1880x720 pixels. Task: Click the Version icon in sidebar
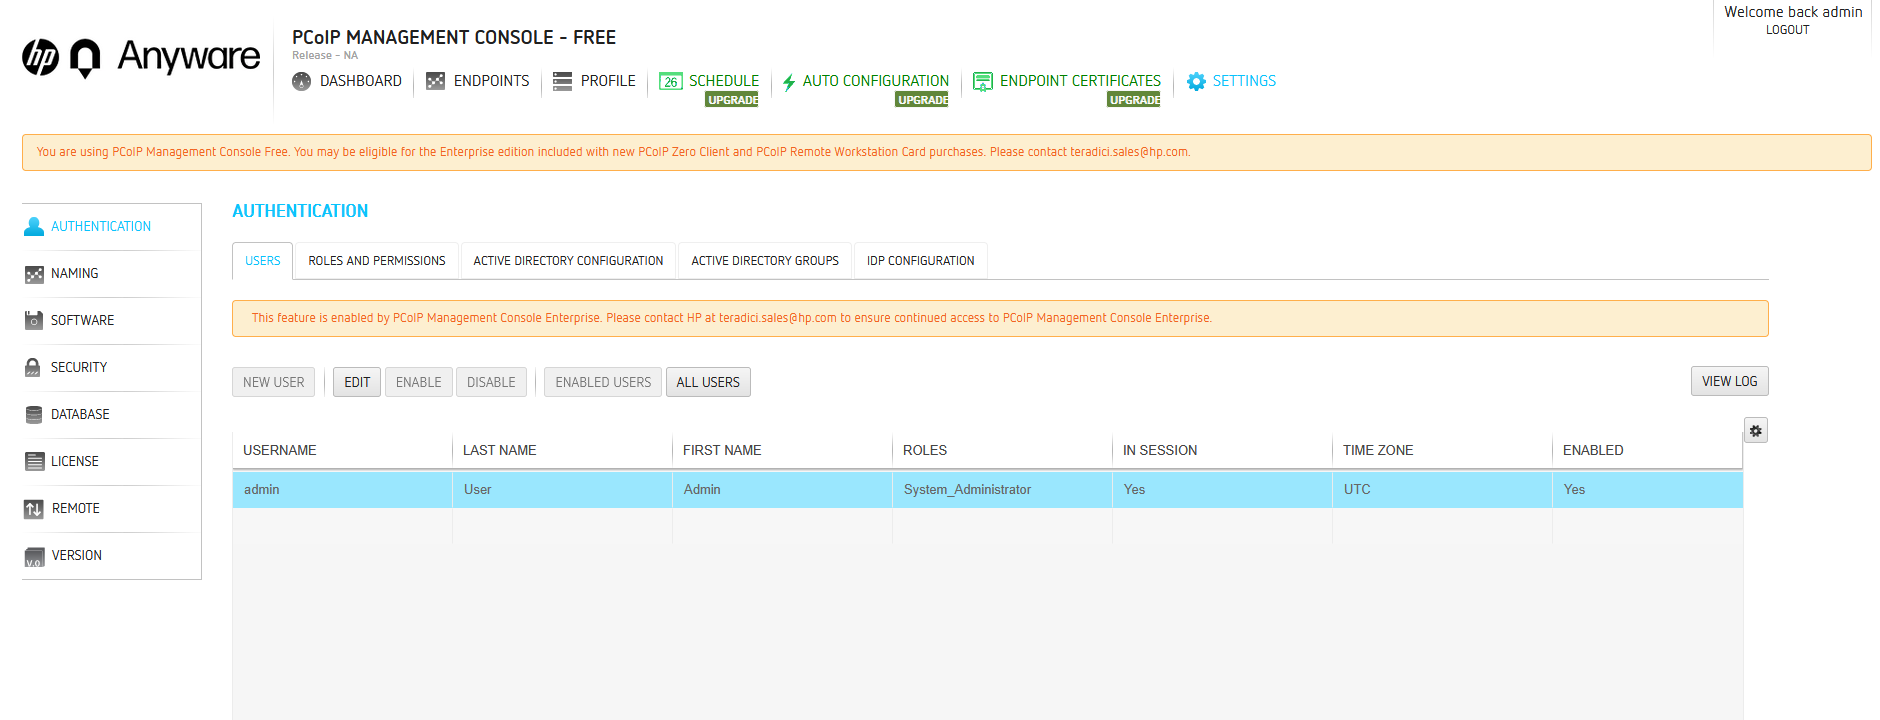(x=34, y=557)
